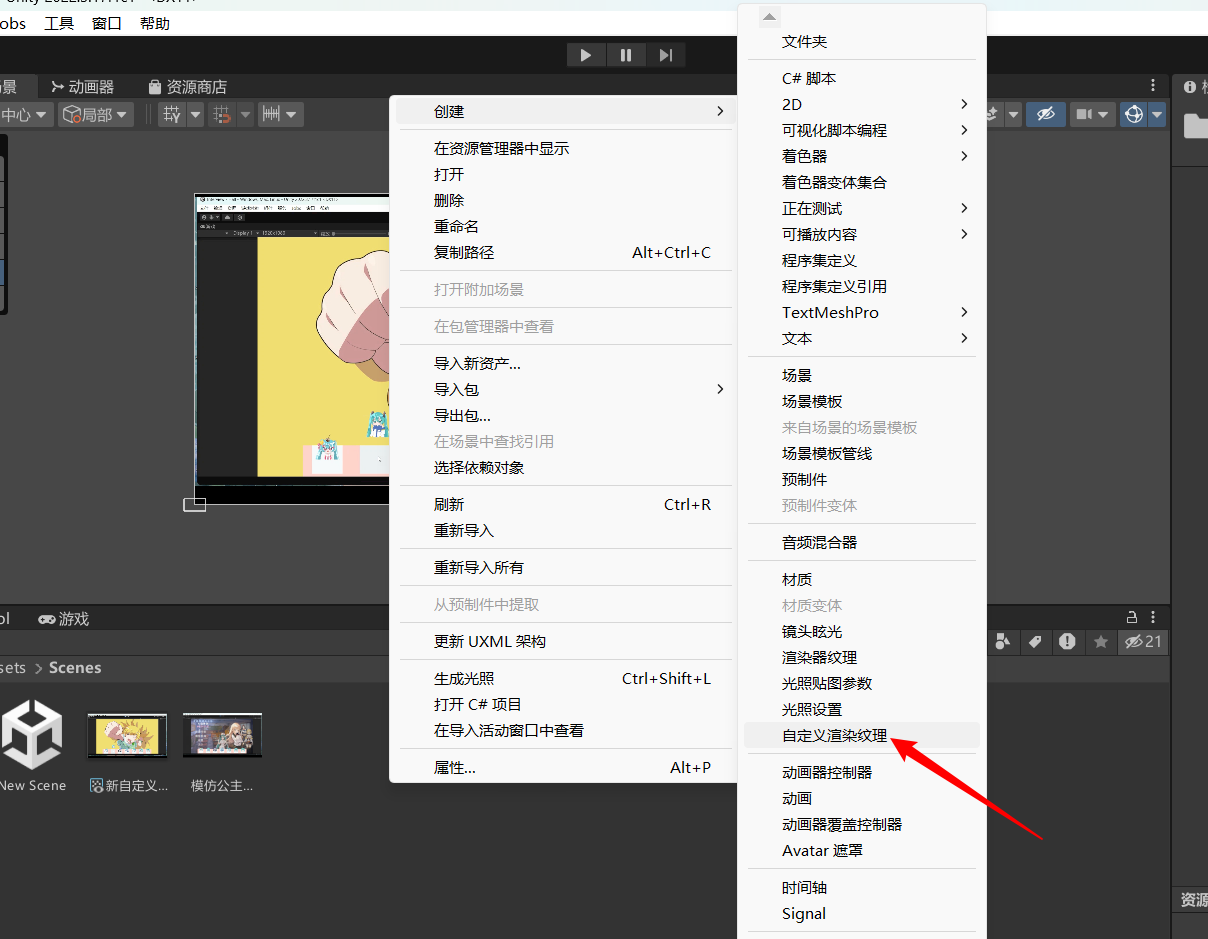Click the search by label tag icon
The image size is (1208, 939).
[1035, 642]
